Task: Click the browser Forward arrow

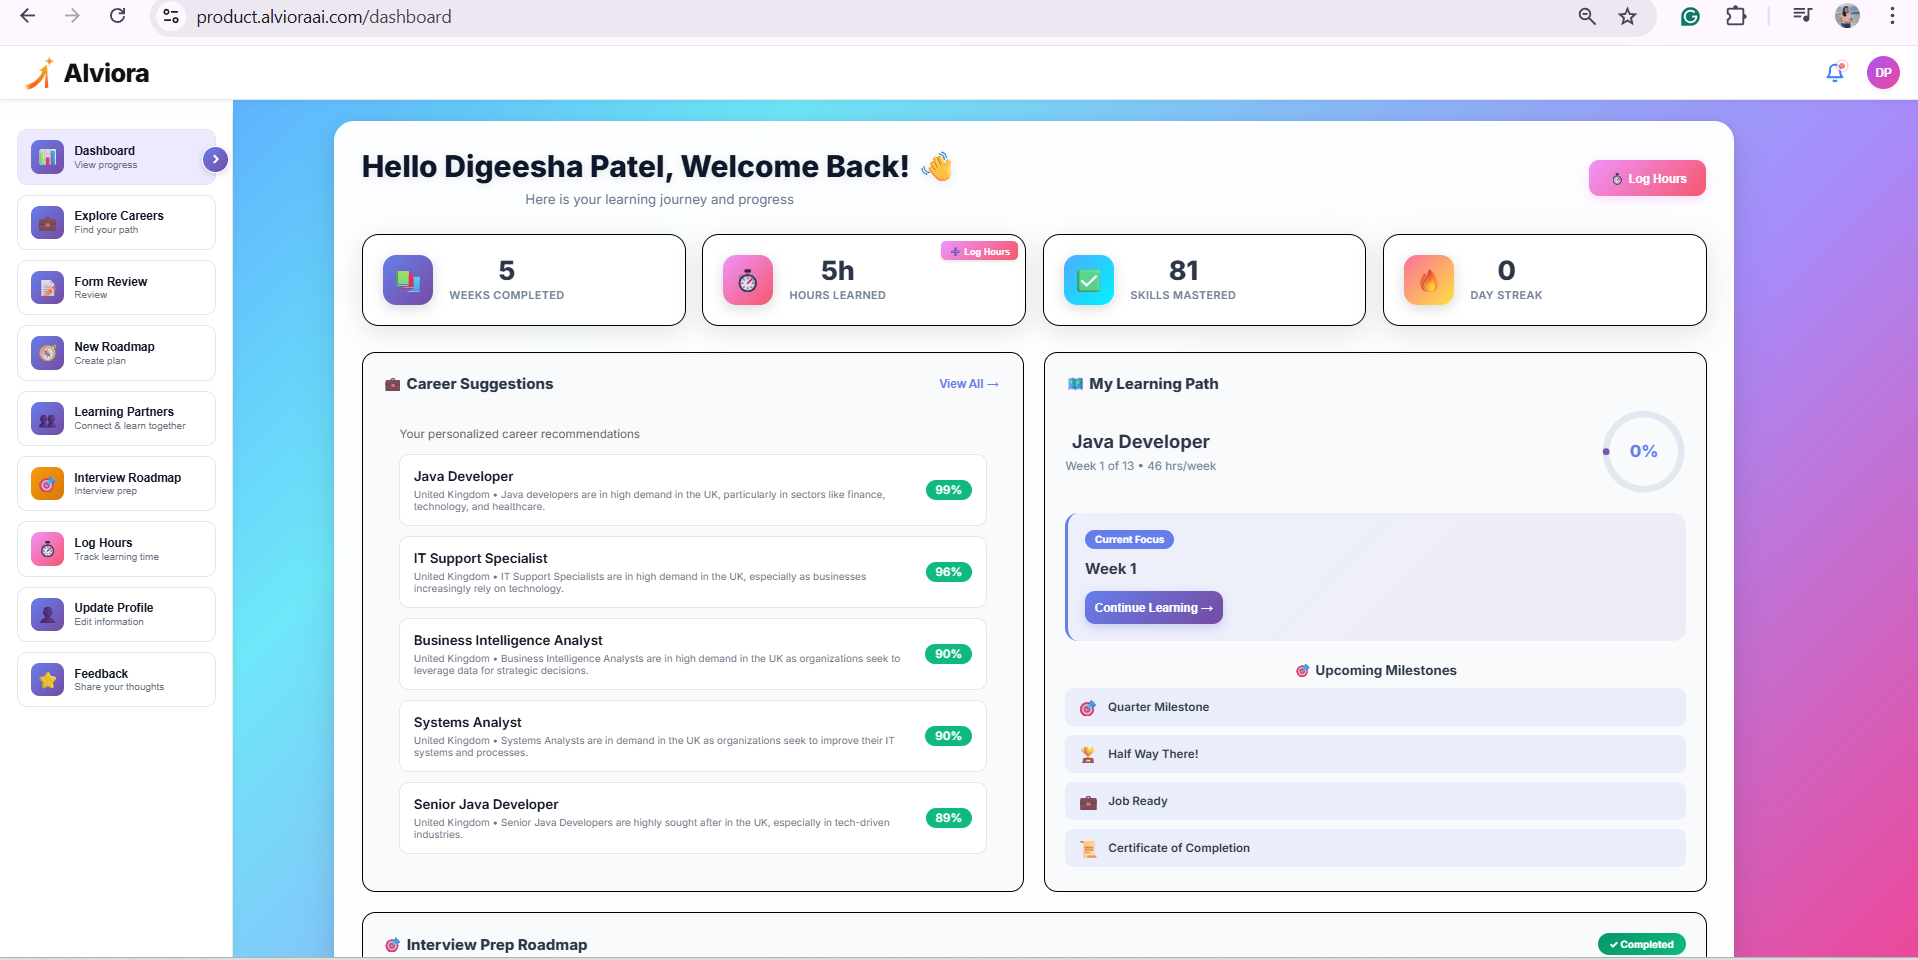Action: point(72,16)
